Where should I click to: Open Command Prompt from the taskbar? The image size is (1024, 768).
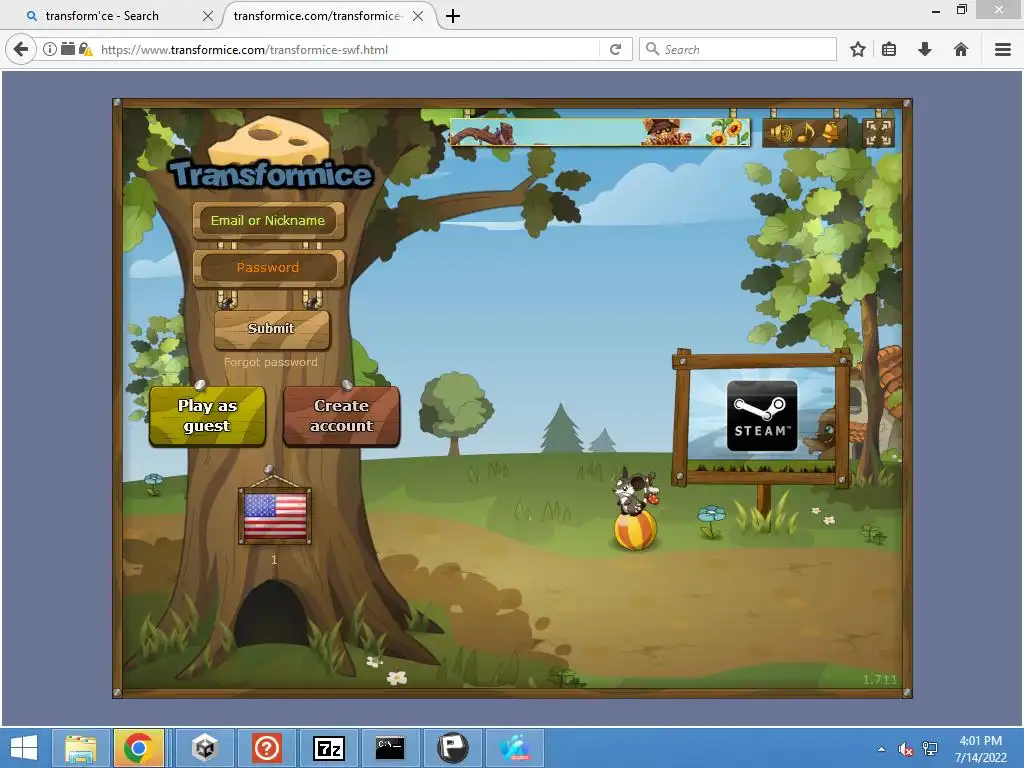(391, 748)
